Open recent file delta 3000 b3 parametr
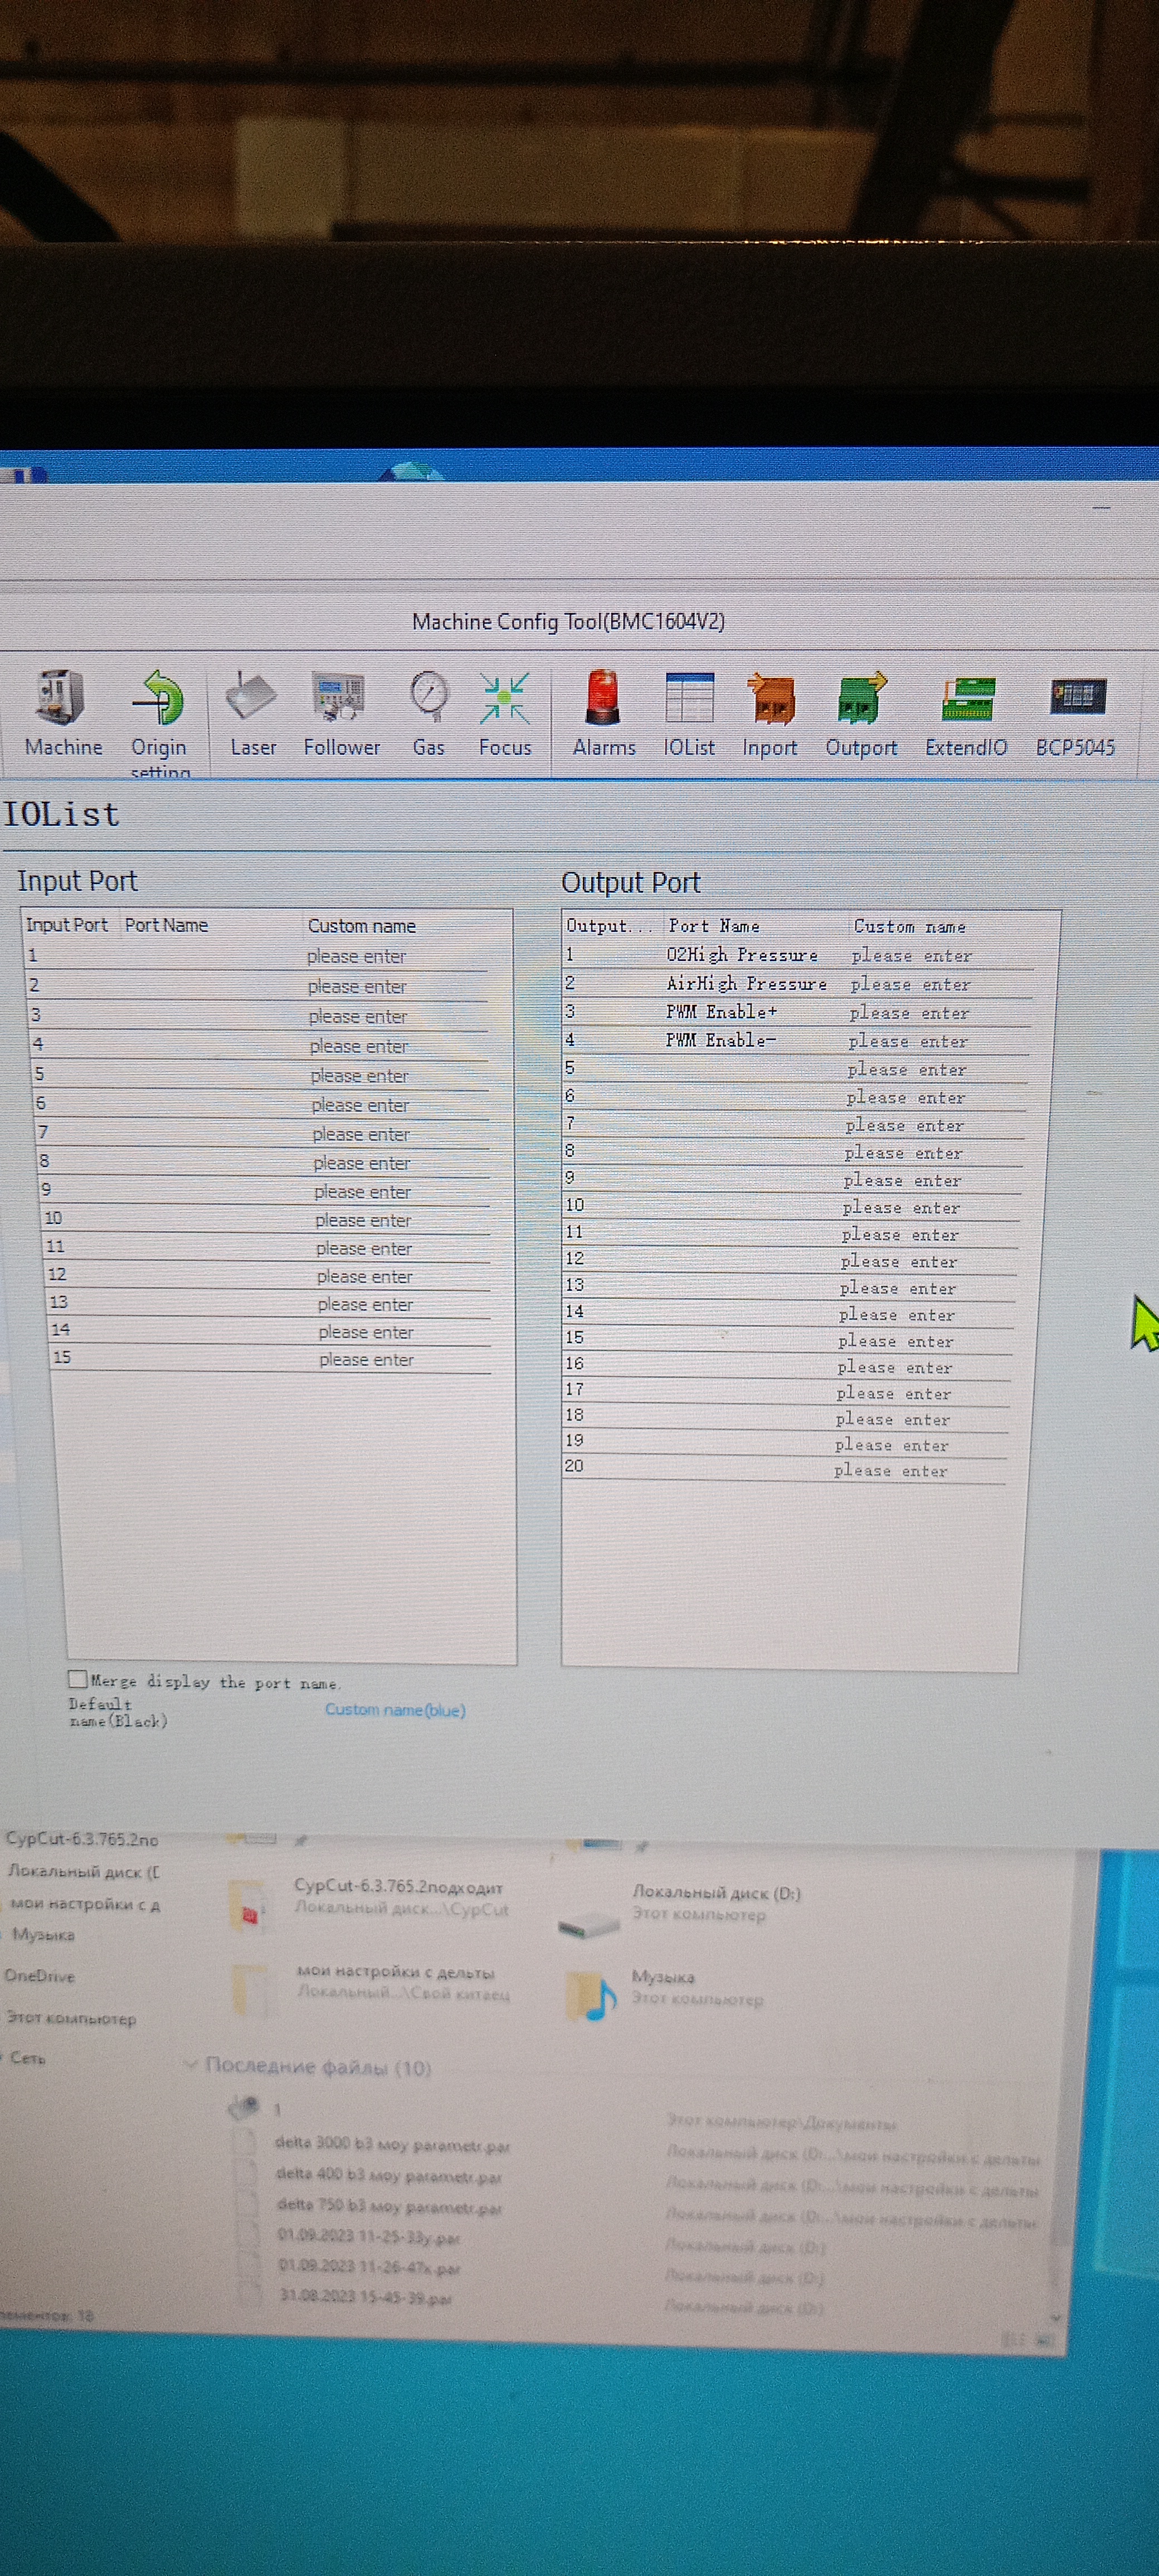The image size is (1159, 2576). (x=392, y=2145)
